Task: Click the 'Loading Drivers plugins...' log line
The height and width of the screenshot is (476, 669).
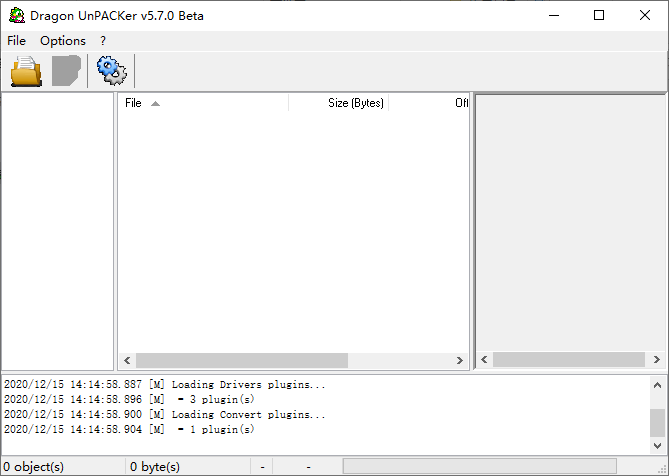Action: point(165,385)
